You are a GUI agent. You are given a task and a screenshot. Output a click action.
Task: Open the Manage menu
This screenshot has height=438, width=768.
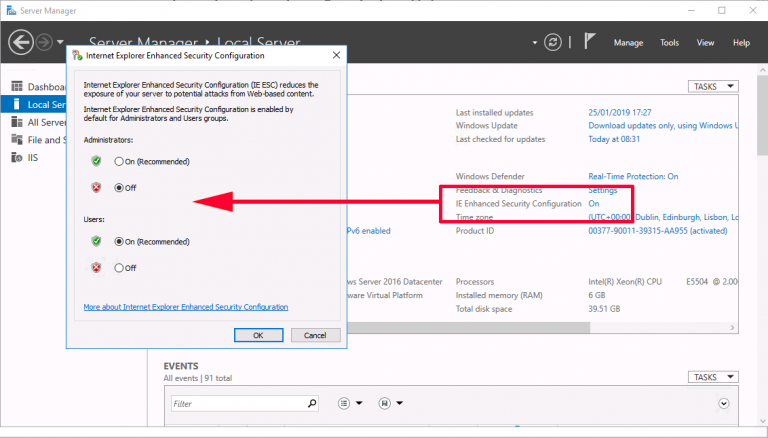pyautogui.click(x=628, y=43)
